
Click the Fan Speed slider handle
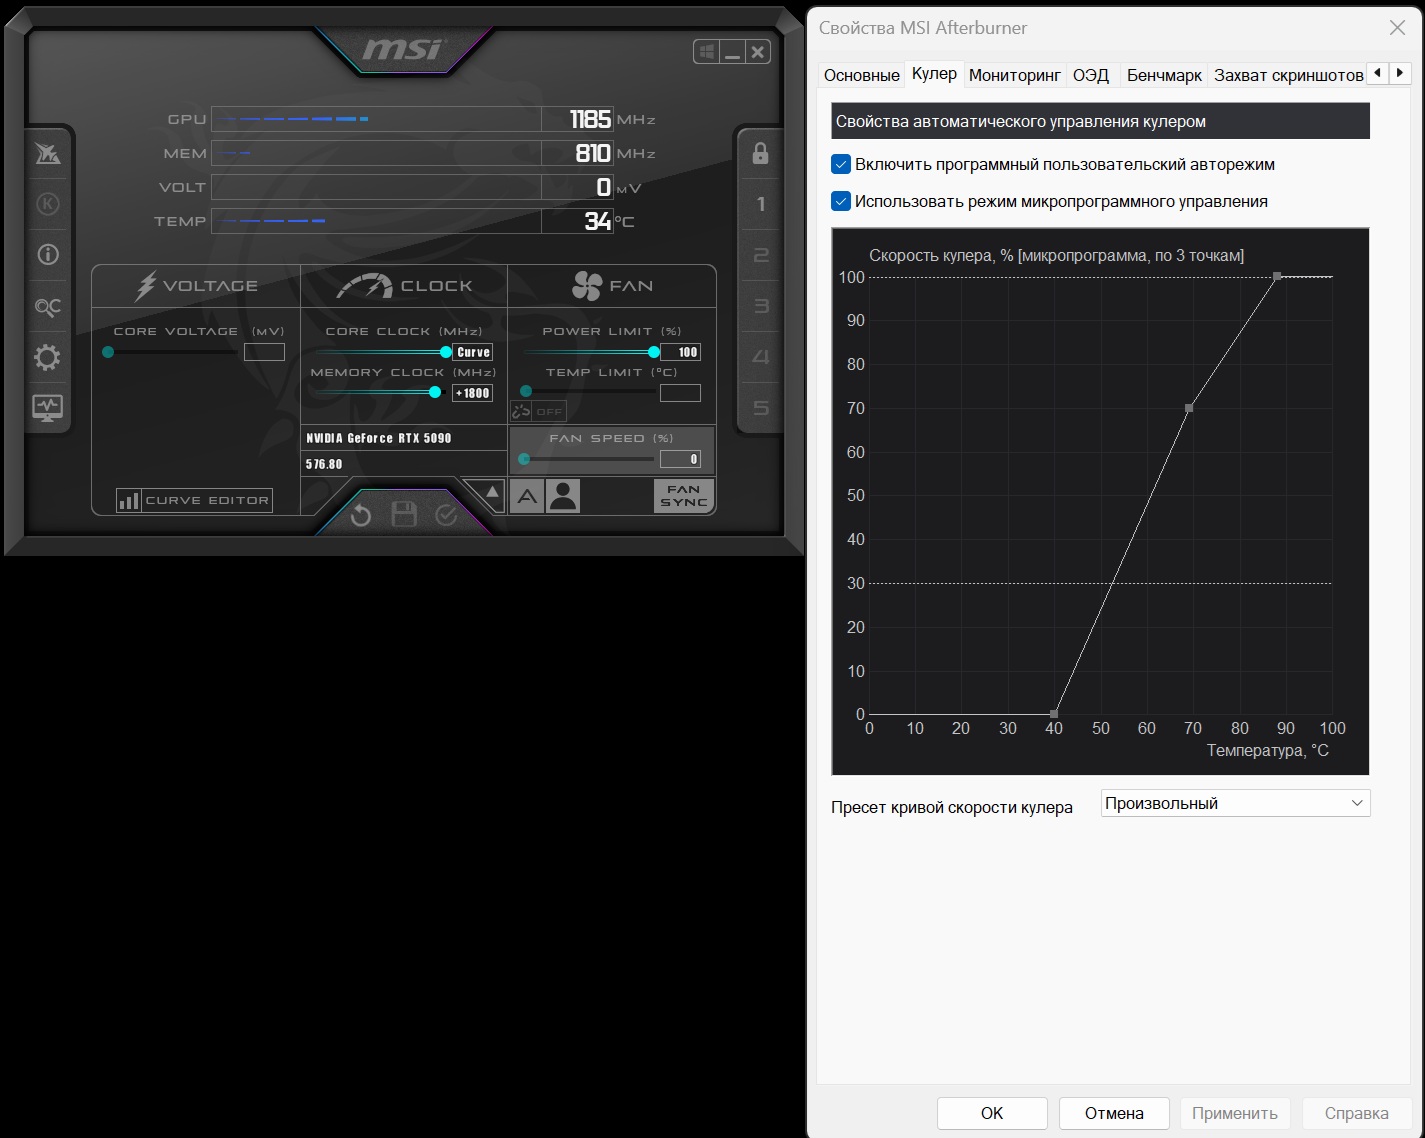(524, 459)
